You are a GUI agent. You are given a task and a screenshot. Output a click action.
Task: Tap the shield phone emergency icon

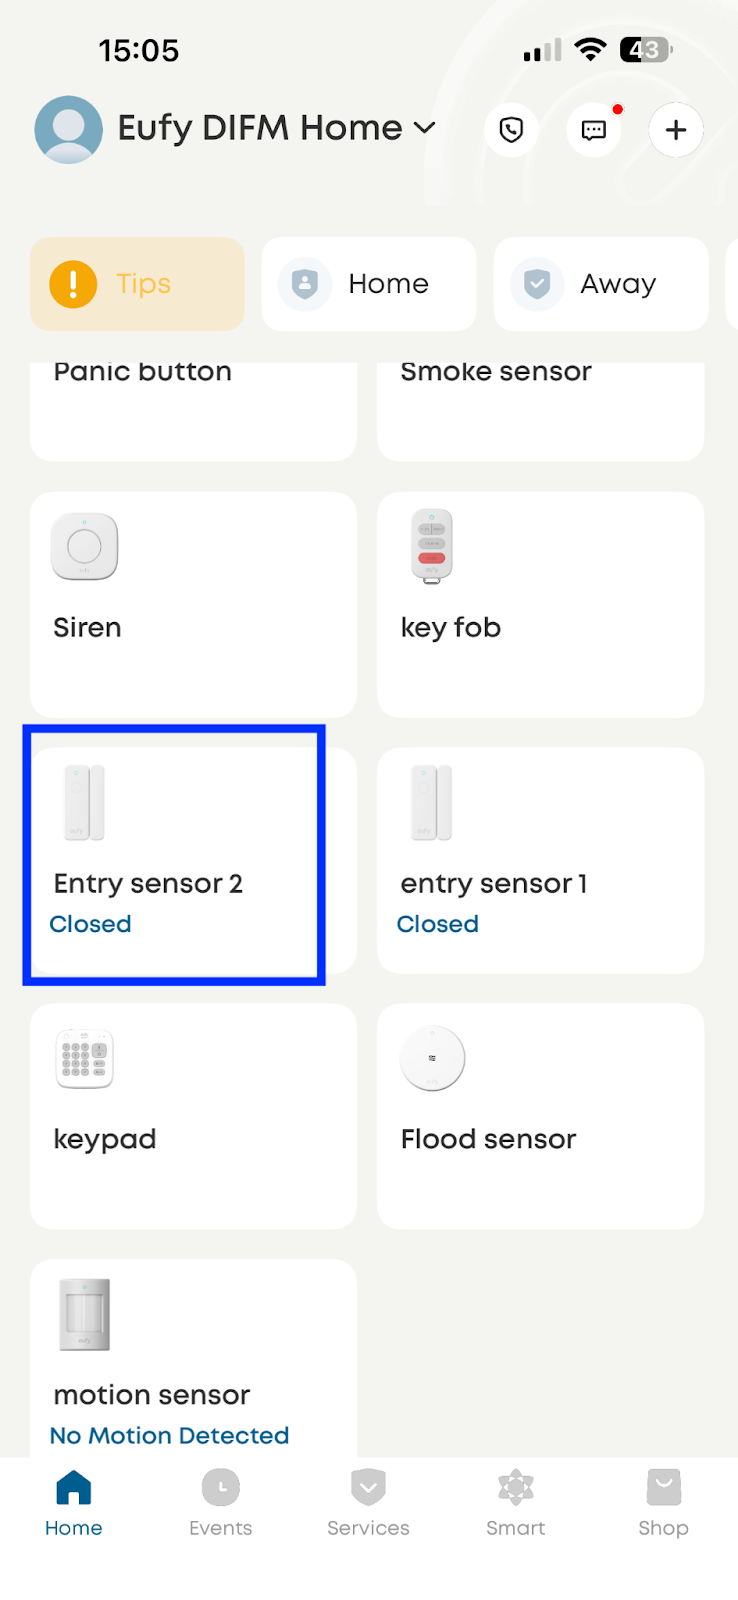coord(511,130)
